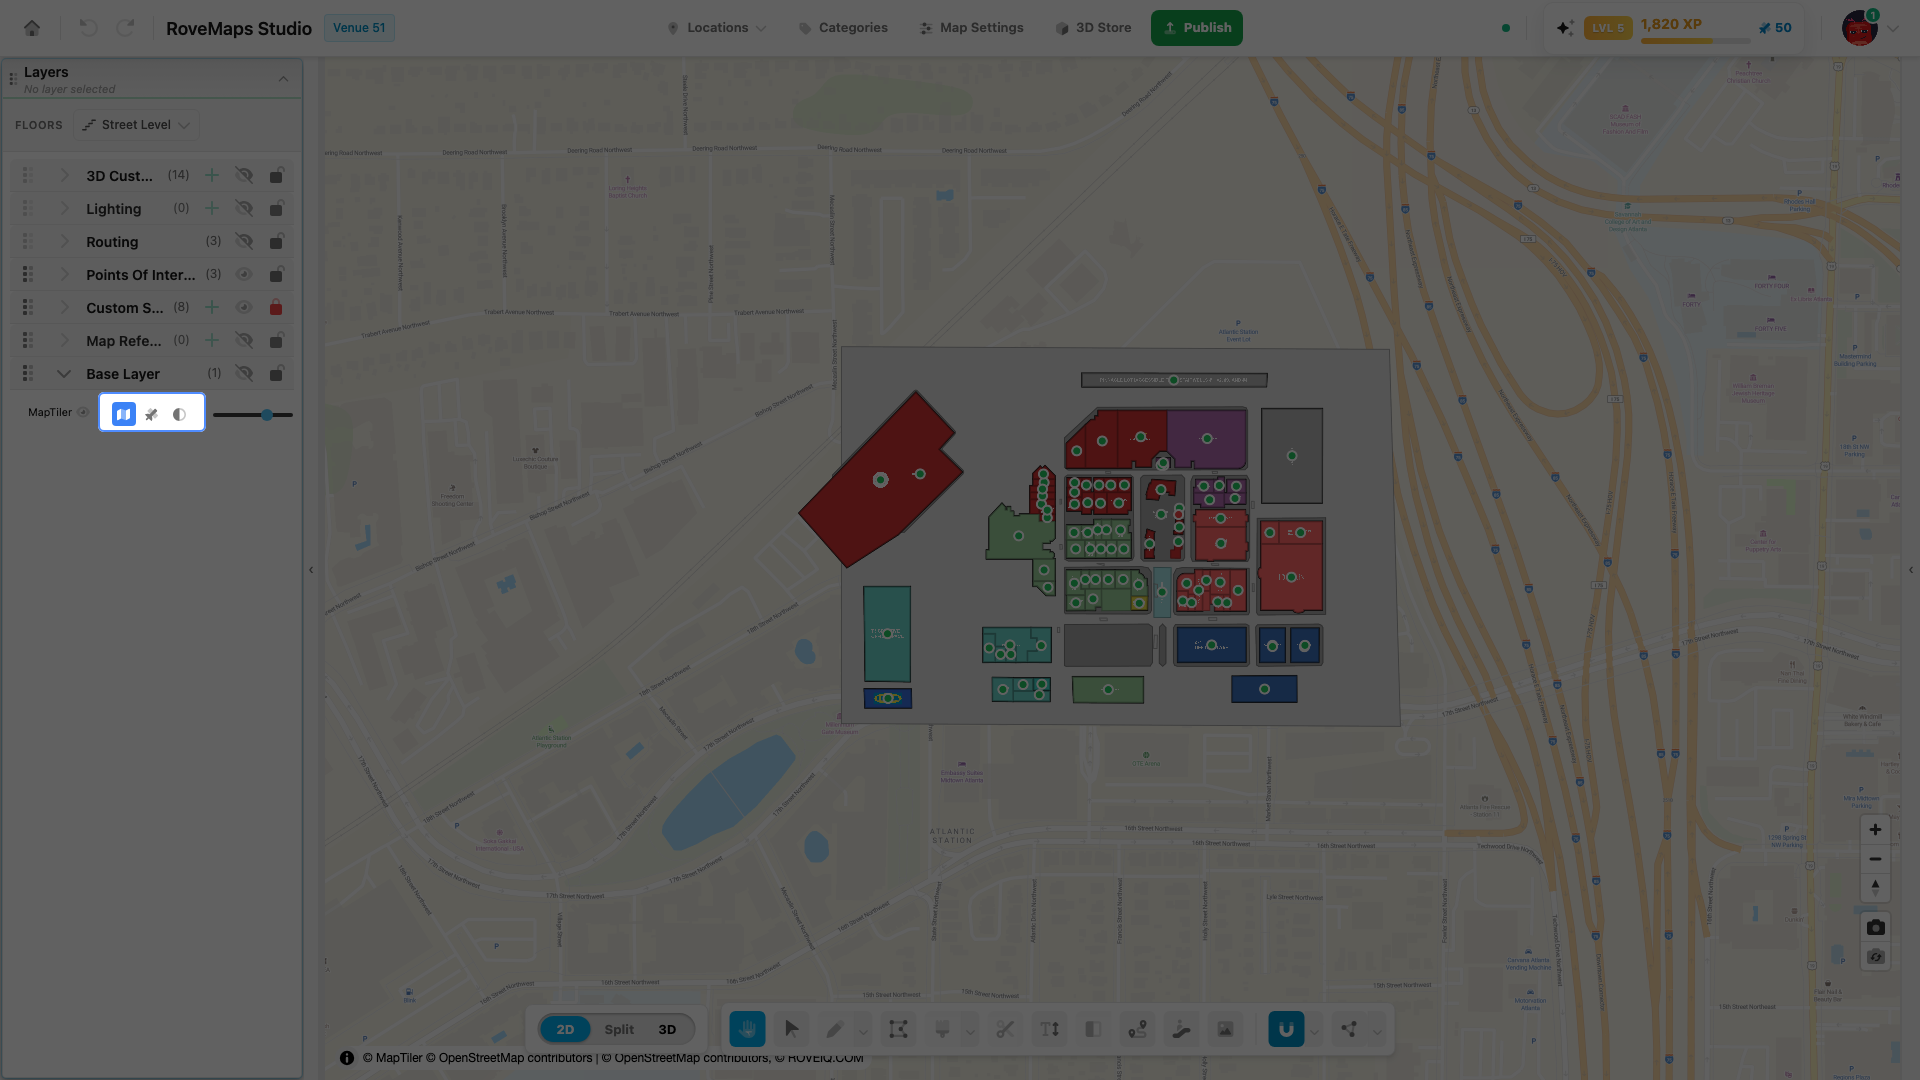Select the hand pan tool
This screenshot has height=1080, width=1920.
tap(747, 1029)
